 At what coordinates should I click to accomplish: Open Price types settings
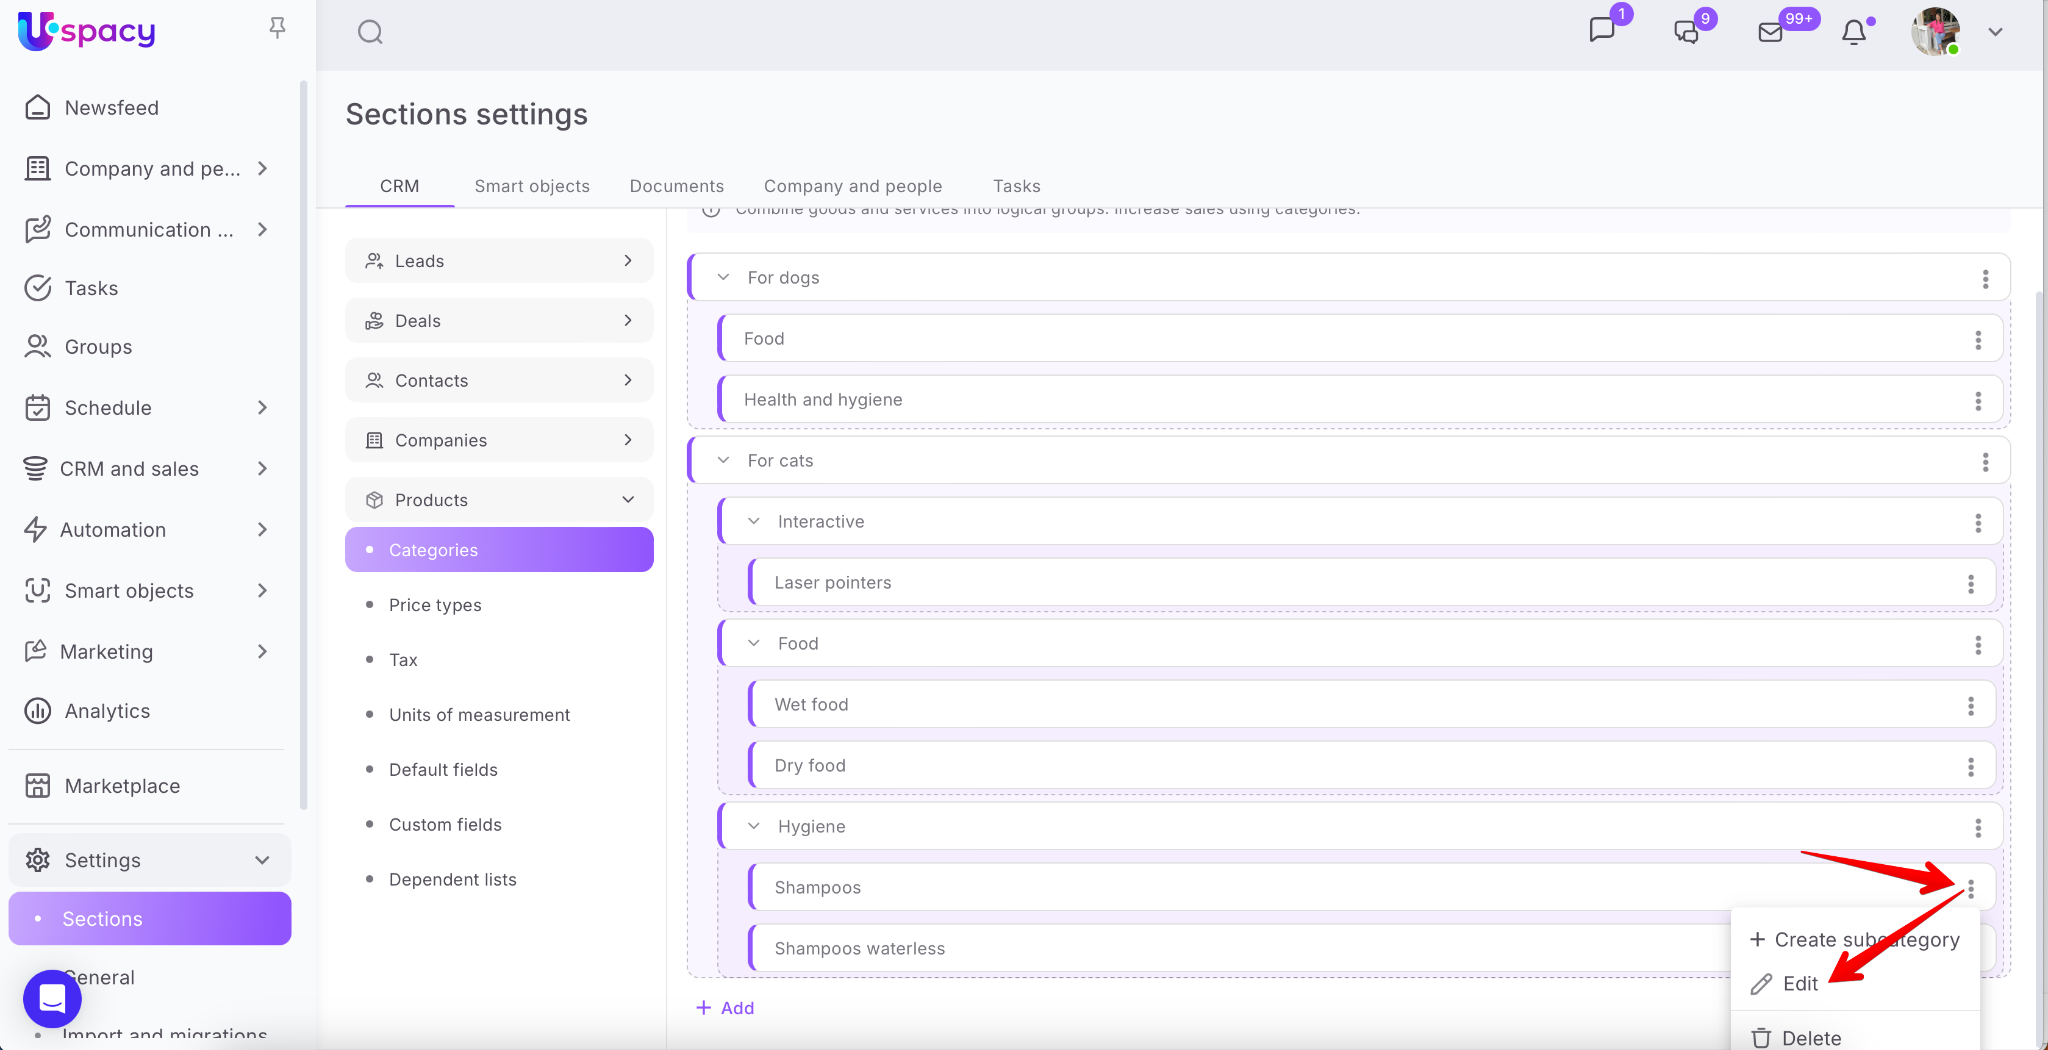point(435,605)
